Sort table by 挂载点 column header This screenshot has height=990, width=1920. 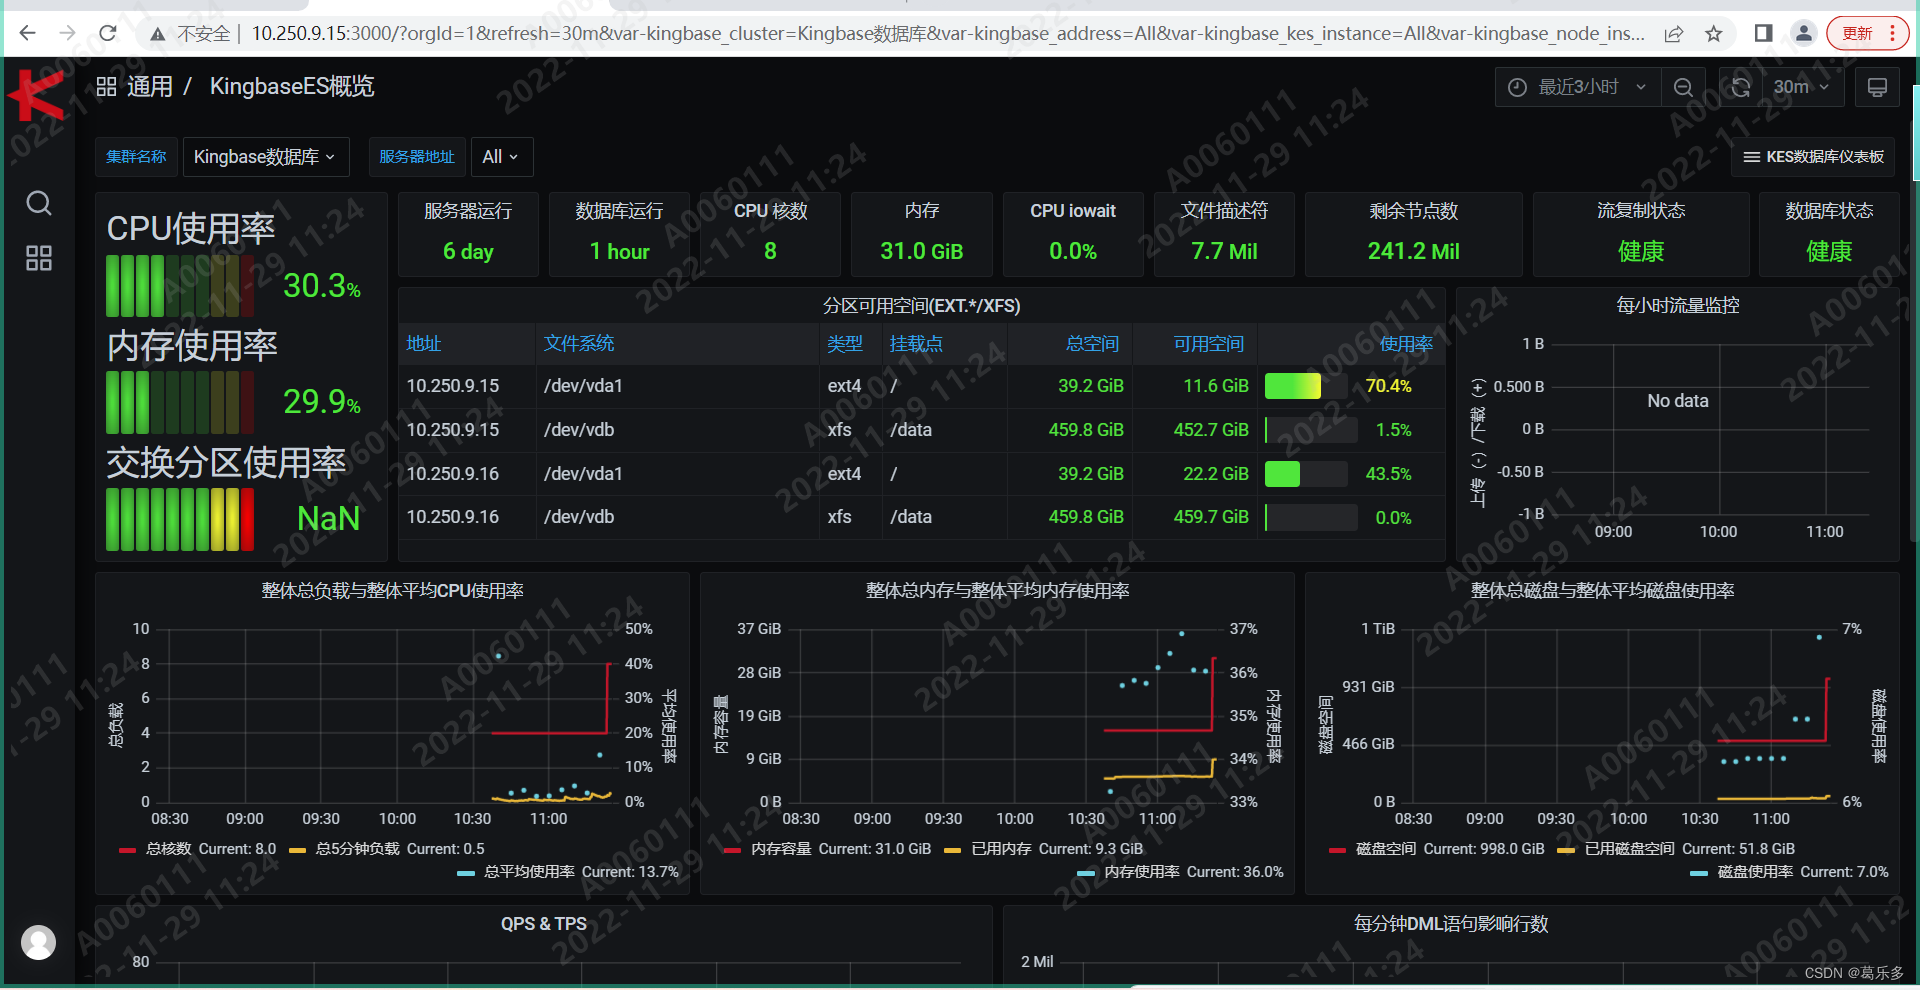(x=916, y=344)
